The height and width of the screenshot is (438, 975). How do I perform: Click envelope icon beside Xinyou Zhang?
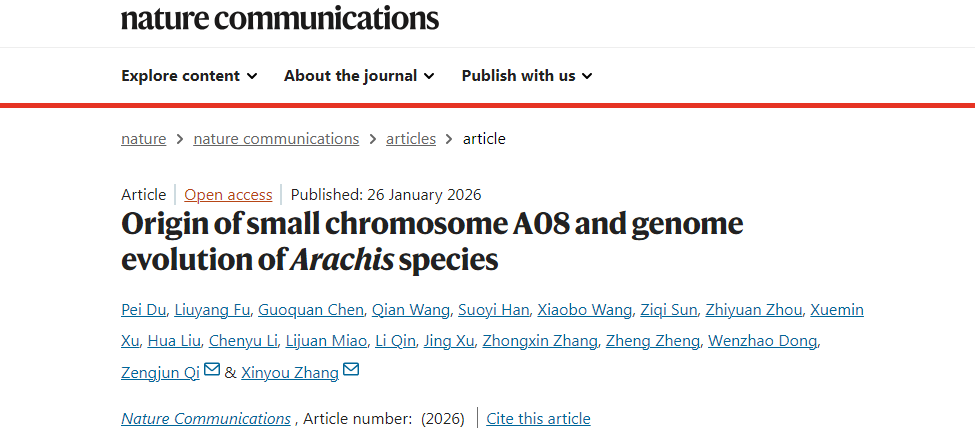point(350,370)
